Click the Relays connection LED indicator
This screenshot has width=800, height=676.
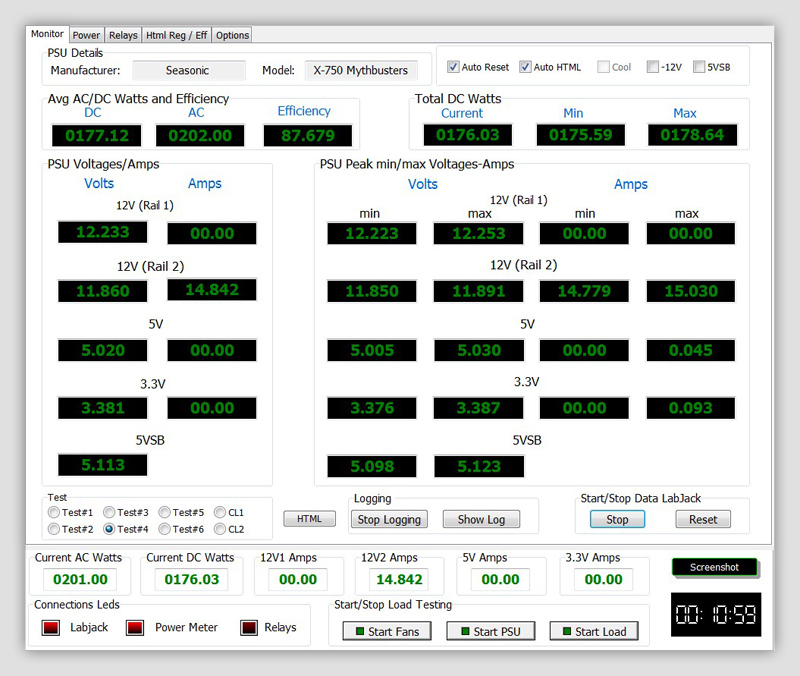(x=249, y=628)
